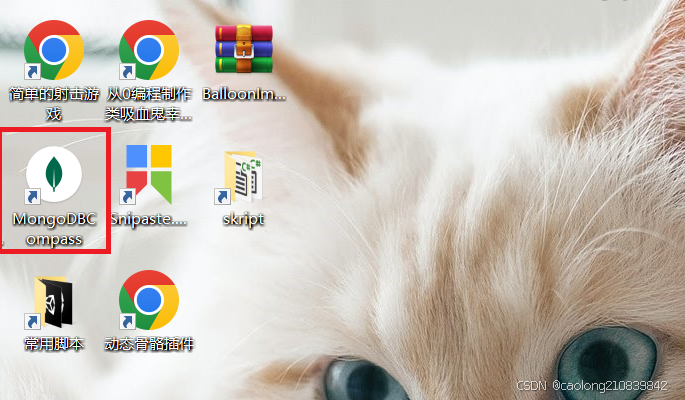Screen dimensions: 685x400
Task: Click the label text "skript"
Action: (243, 219)
